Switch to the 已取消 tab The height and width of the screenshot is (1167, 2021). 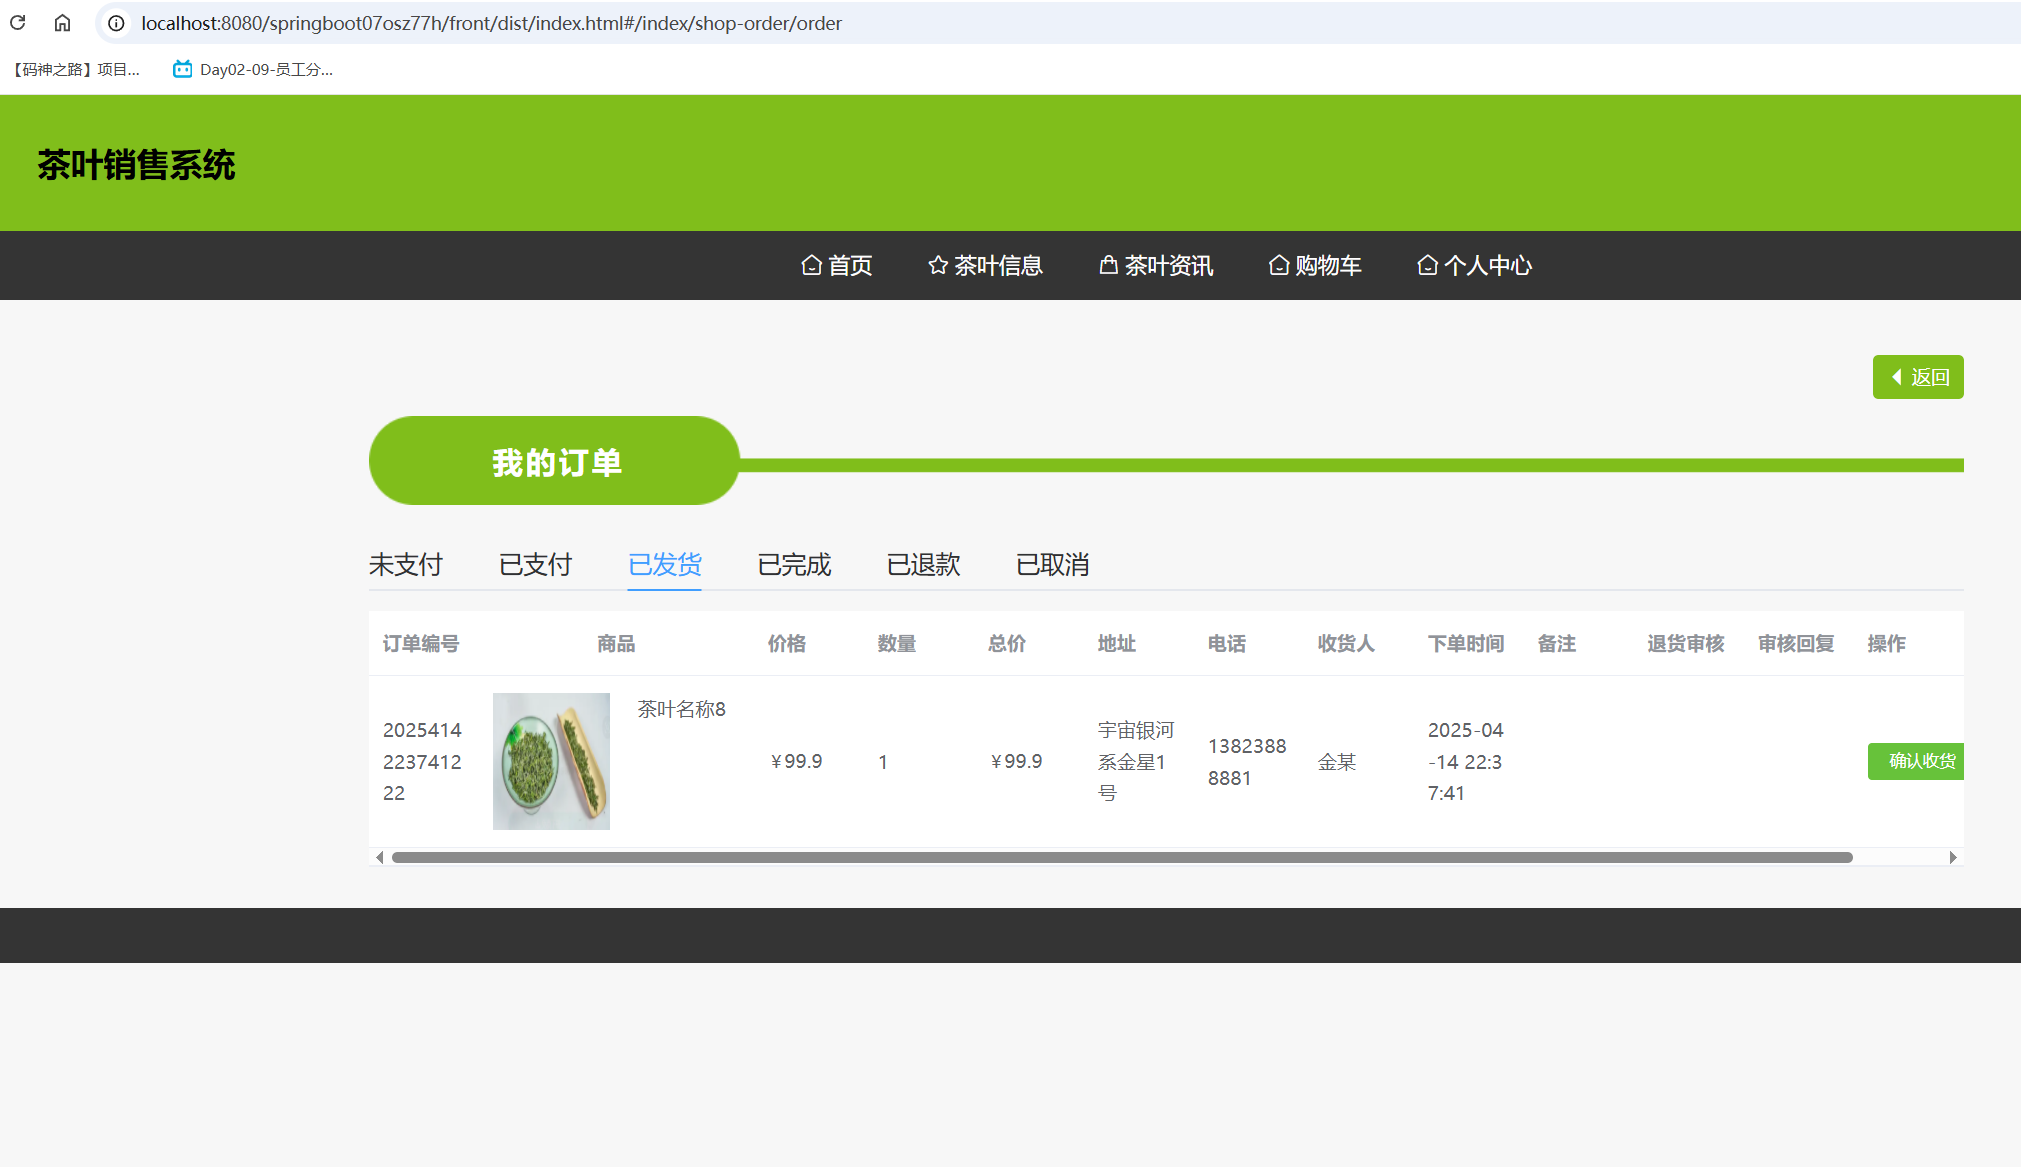click(x=1052, y=565)
